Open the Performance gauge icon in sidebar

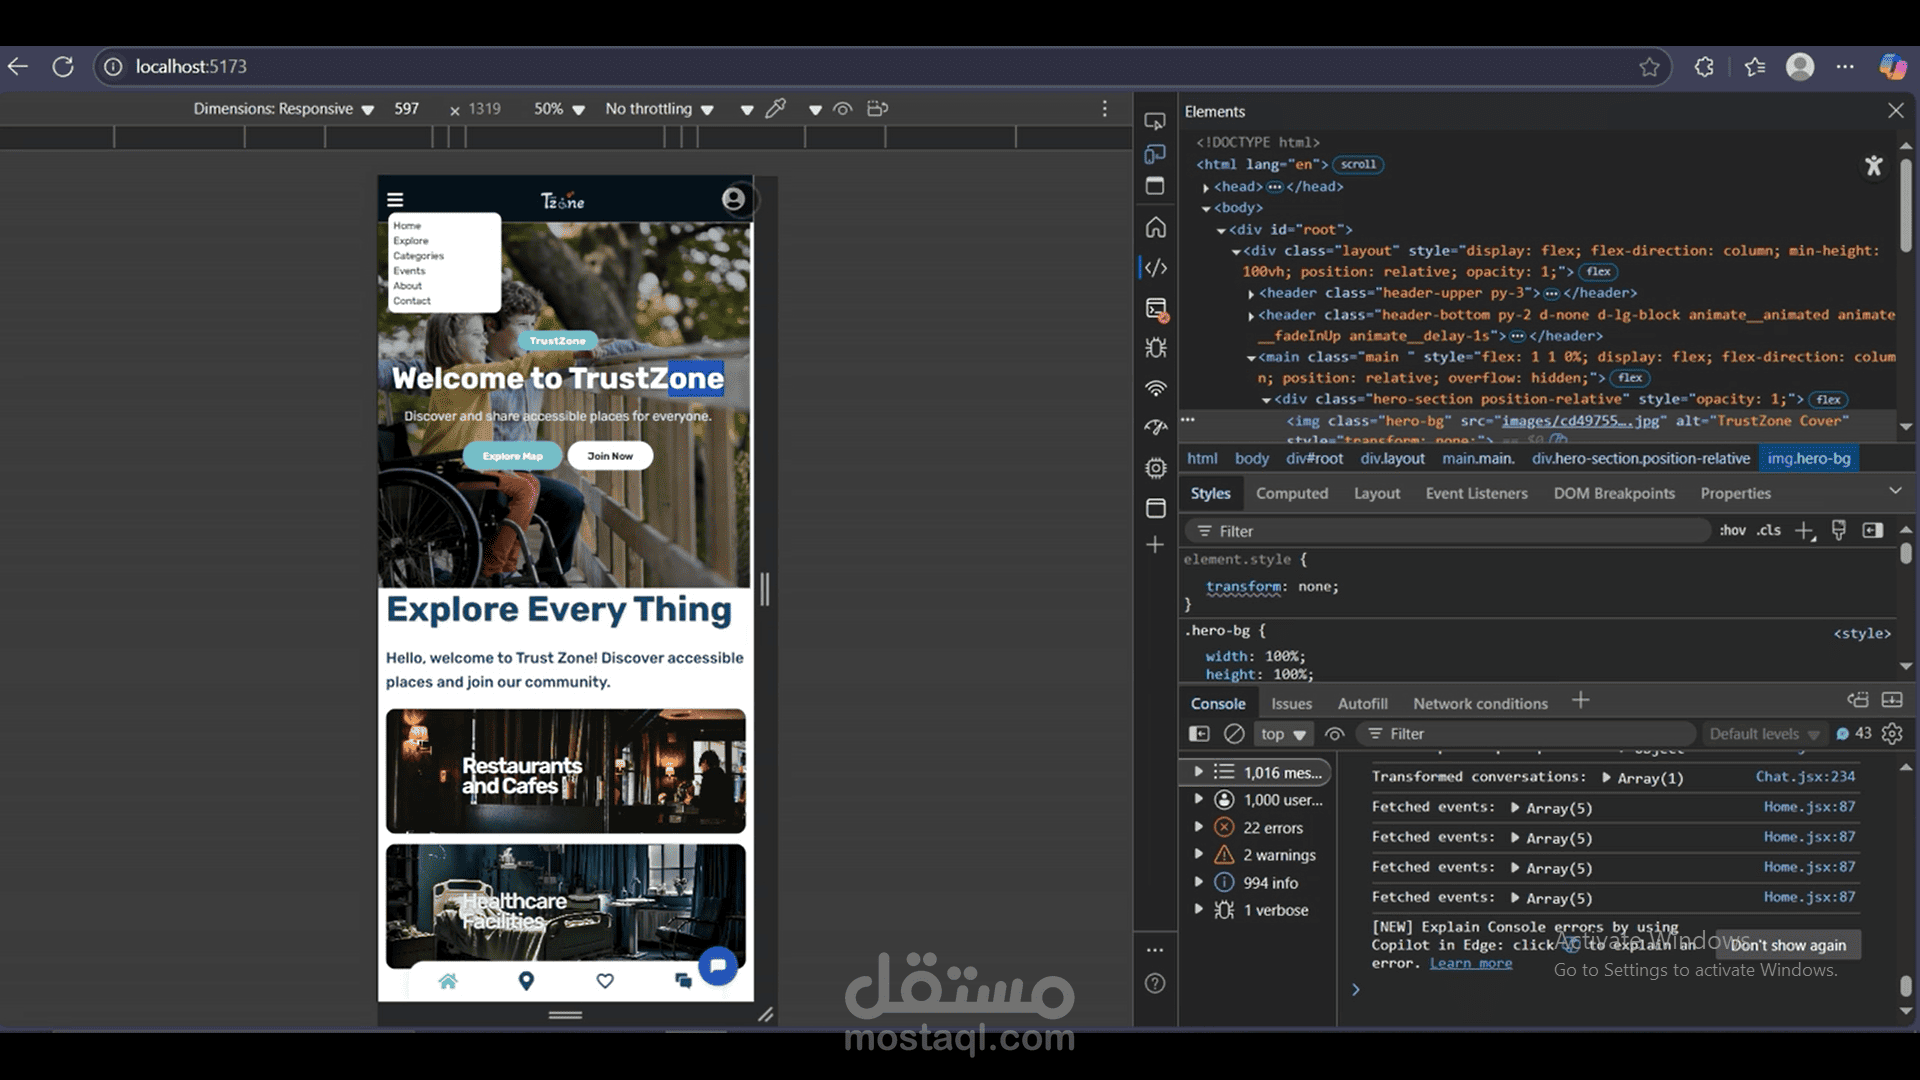[x=1155, y=427]
